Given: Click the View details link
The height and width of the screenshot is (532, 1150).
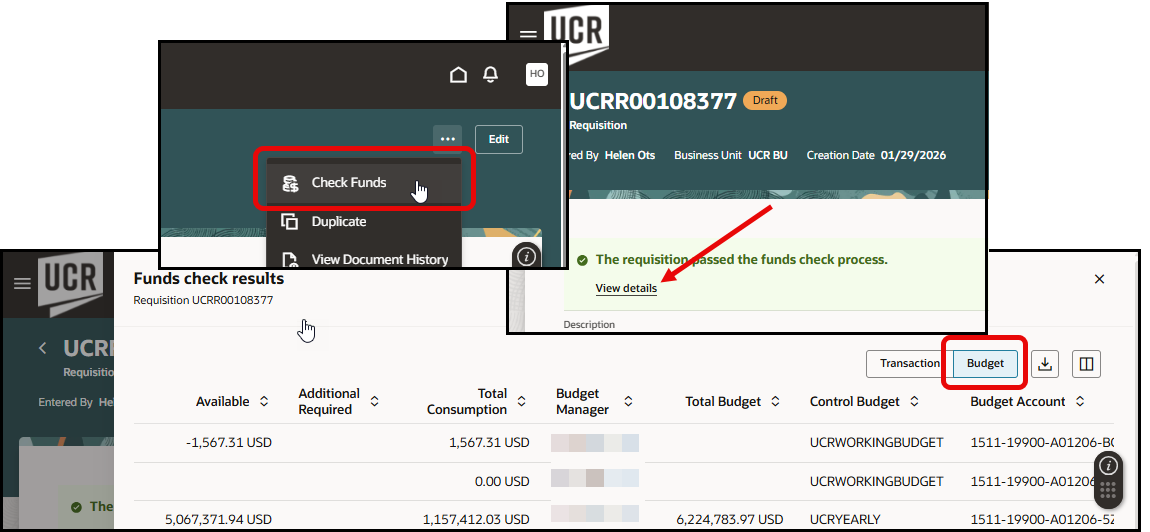Looking at the screenshot, I should [626, 288].
